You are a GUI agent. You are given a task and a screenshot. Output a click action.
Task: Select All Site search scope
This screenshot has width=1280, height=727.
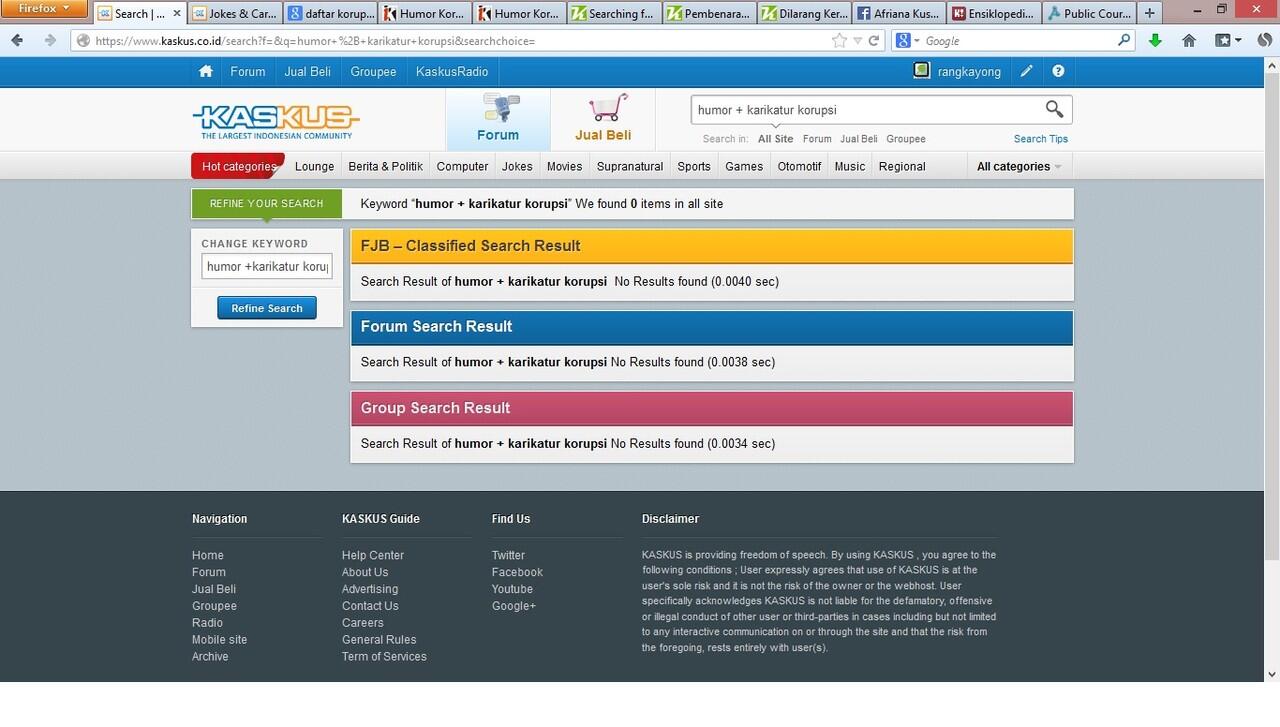click(775, 139)
